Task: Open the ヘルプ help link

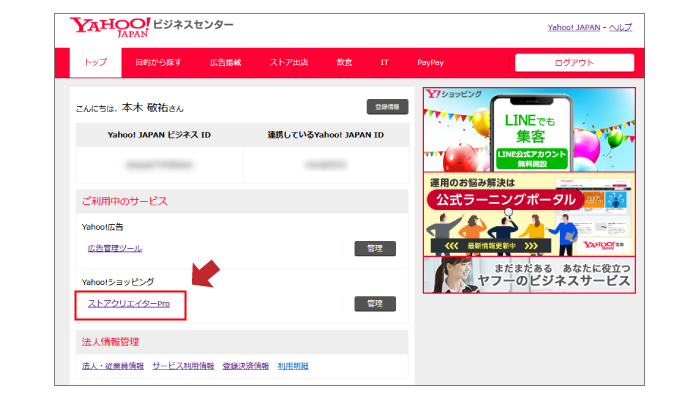Action: (621, 27)
